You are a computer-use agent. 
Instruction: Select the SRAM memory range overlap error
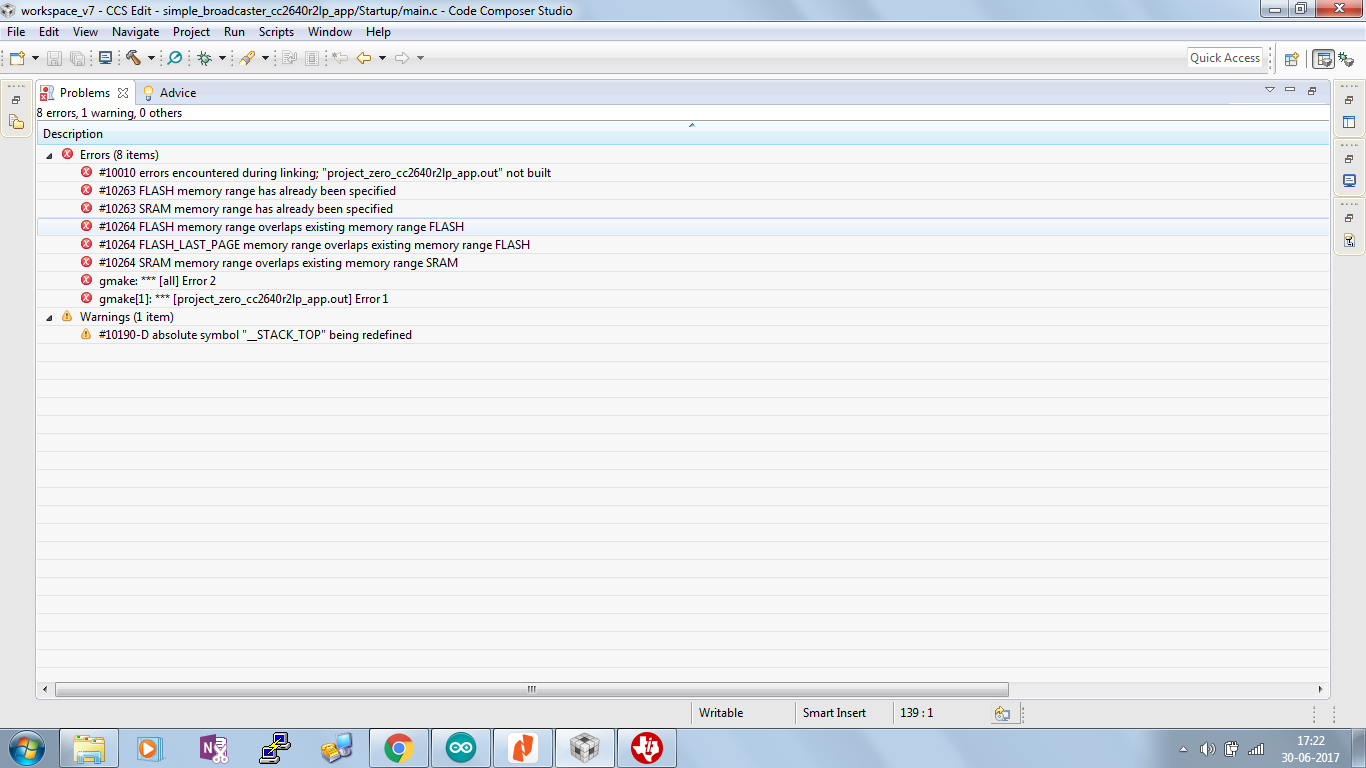tap(277, 262)
